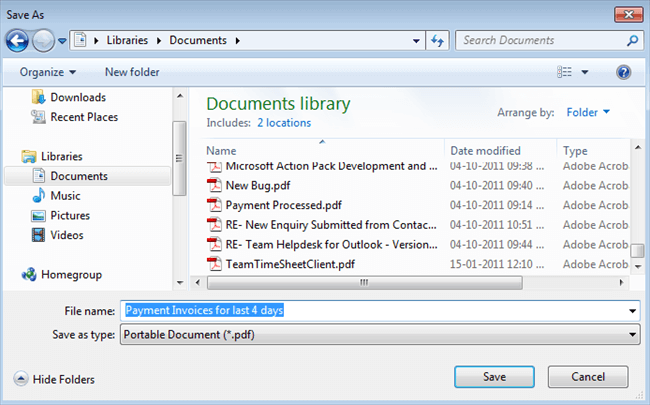Click the PDF icon beside TeamTimeSheetClient.pdf

214,264
